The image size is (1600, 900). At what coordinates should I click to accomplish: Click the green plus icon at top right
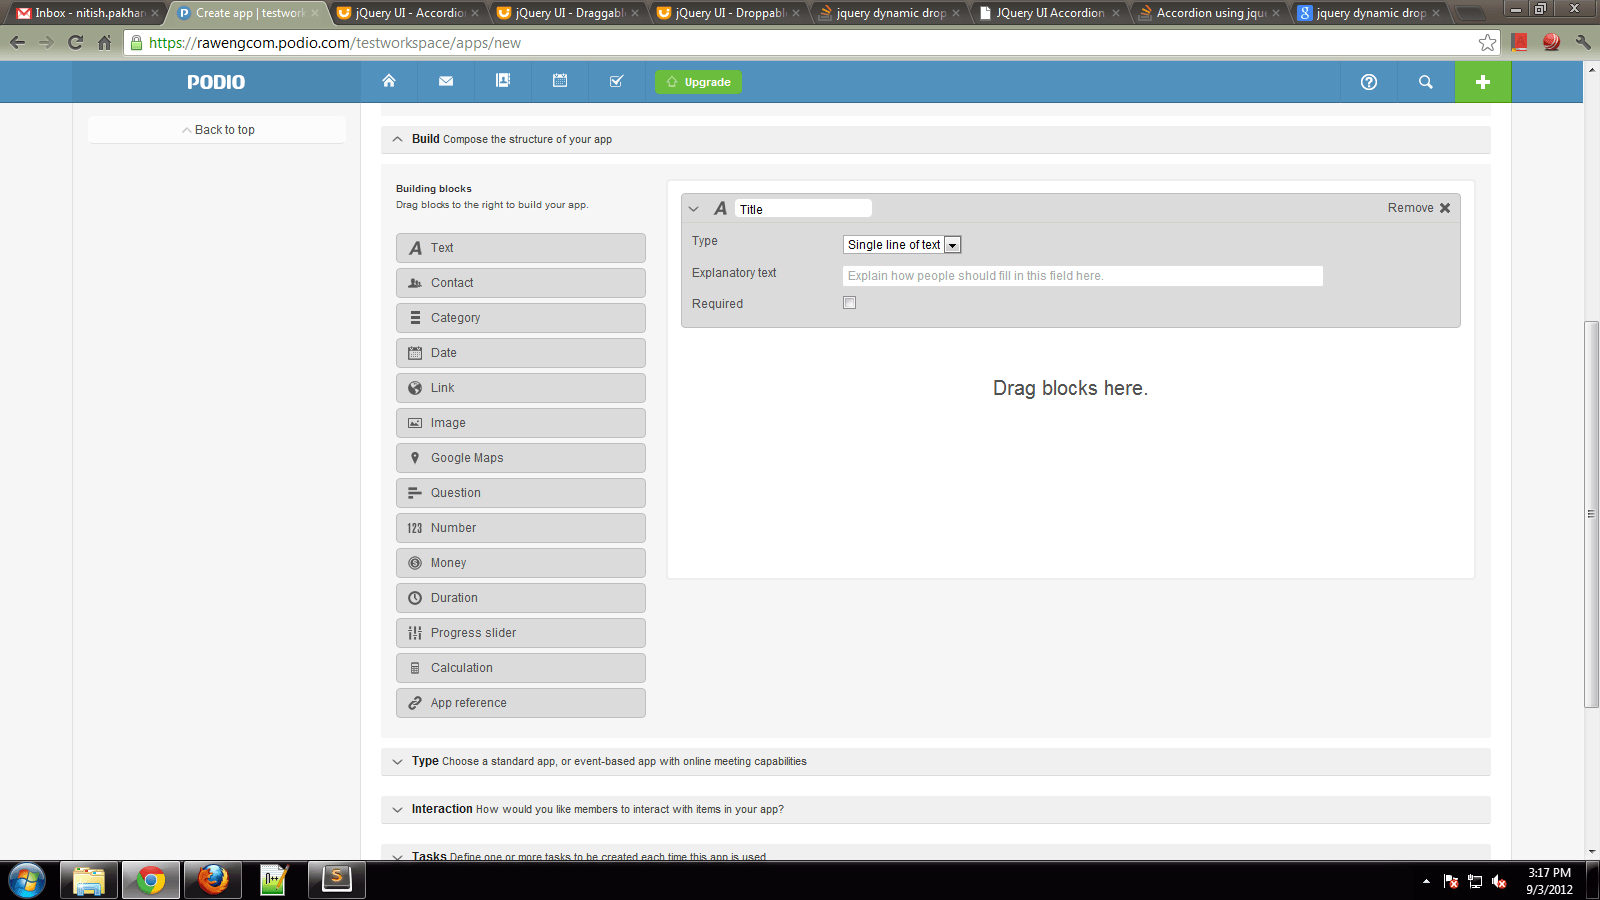(1482, 82)
